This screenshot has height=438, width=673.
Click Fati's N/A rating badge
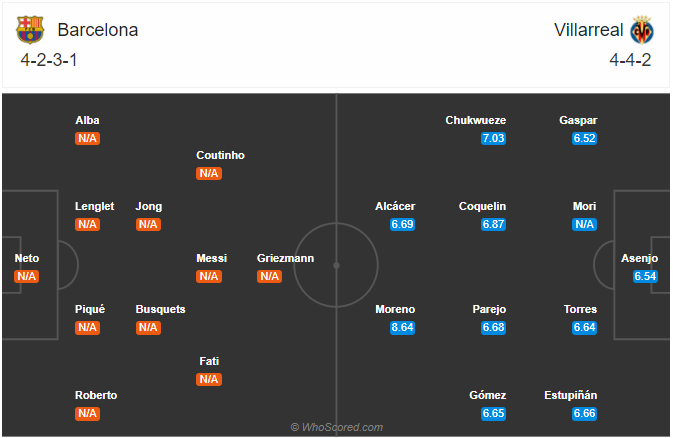[x=209, y=379]
